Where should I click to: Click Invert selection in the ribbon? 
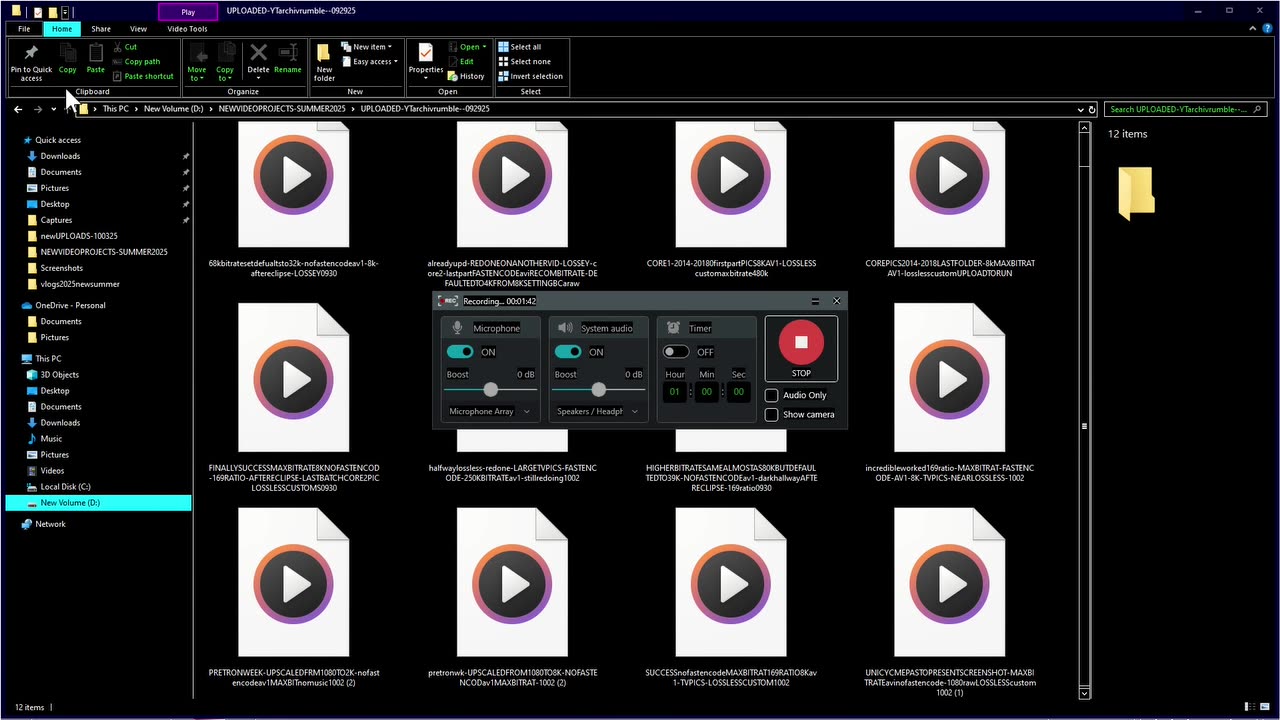(530, 76)
